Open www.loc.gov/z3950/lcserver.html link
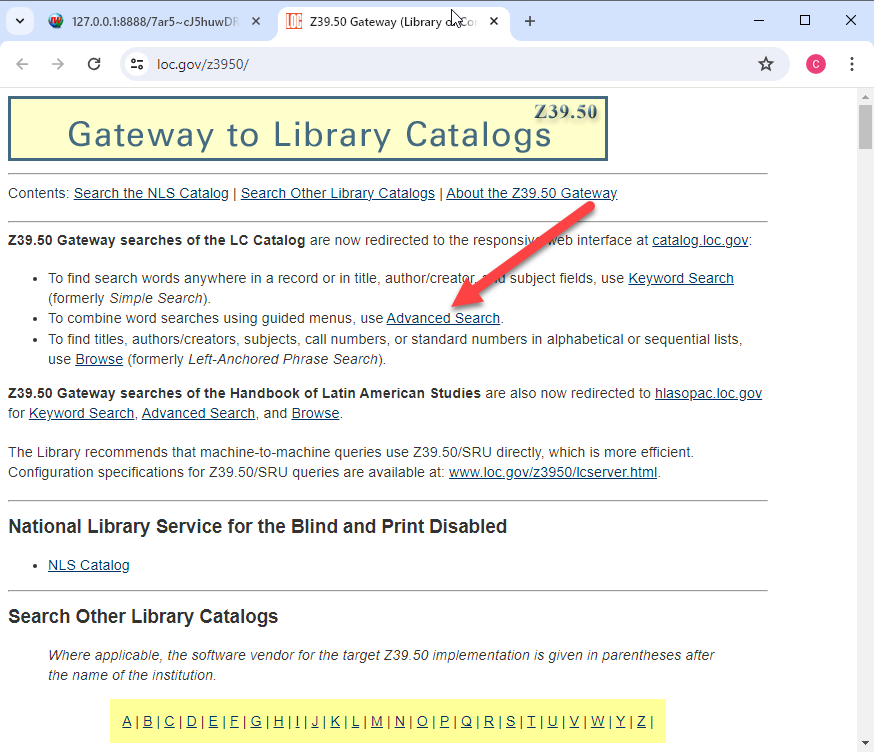 (553, 472)
